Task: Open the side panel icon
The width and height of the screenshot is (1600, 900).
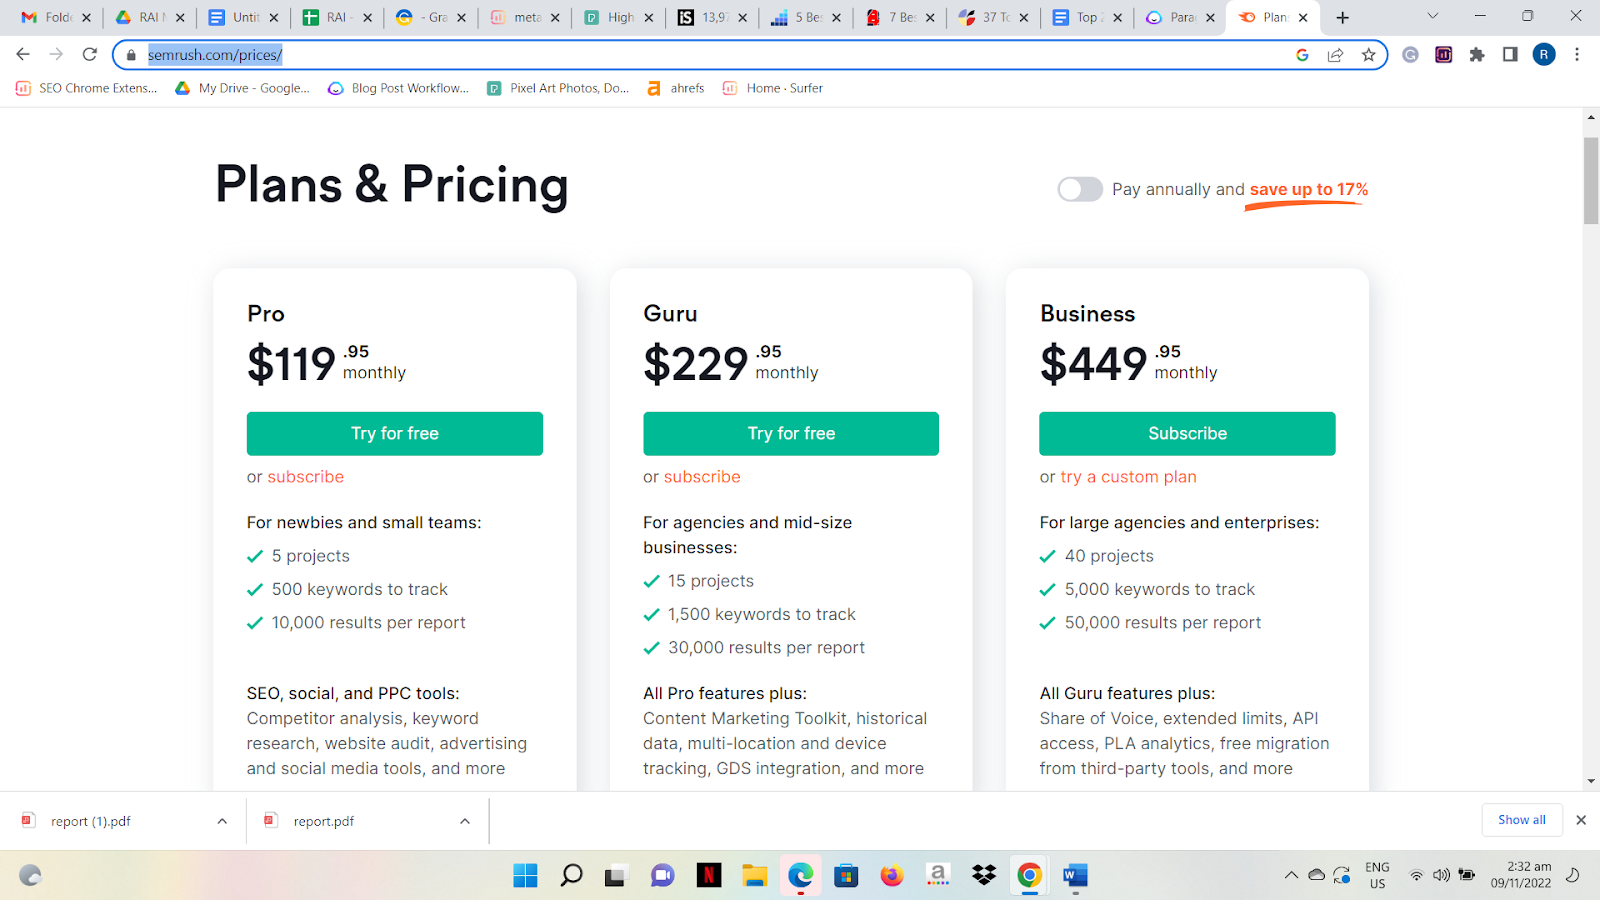Action: tap(1510, 55)
